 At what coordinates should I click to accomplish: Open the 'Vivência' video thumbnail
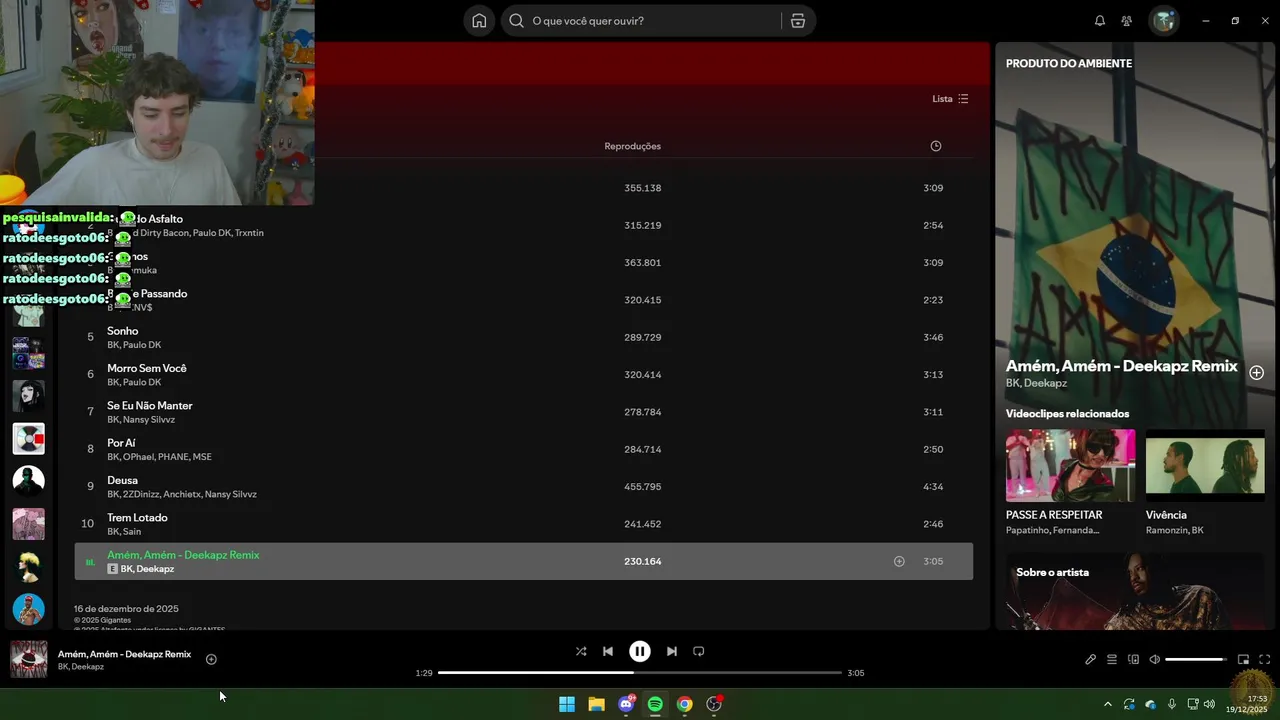(1205, 465)
